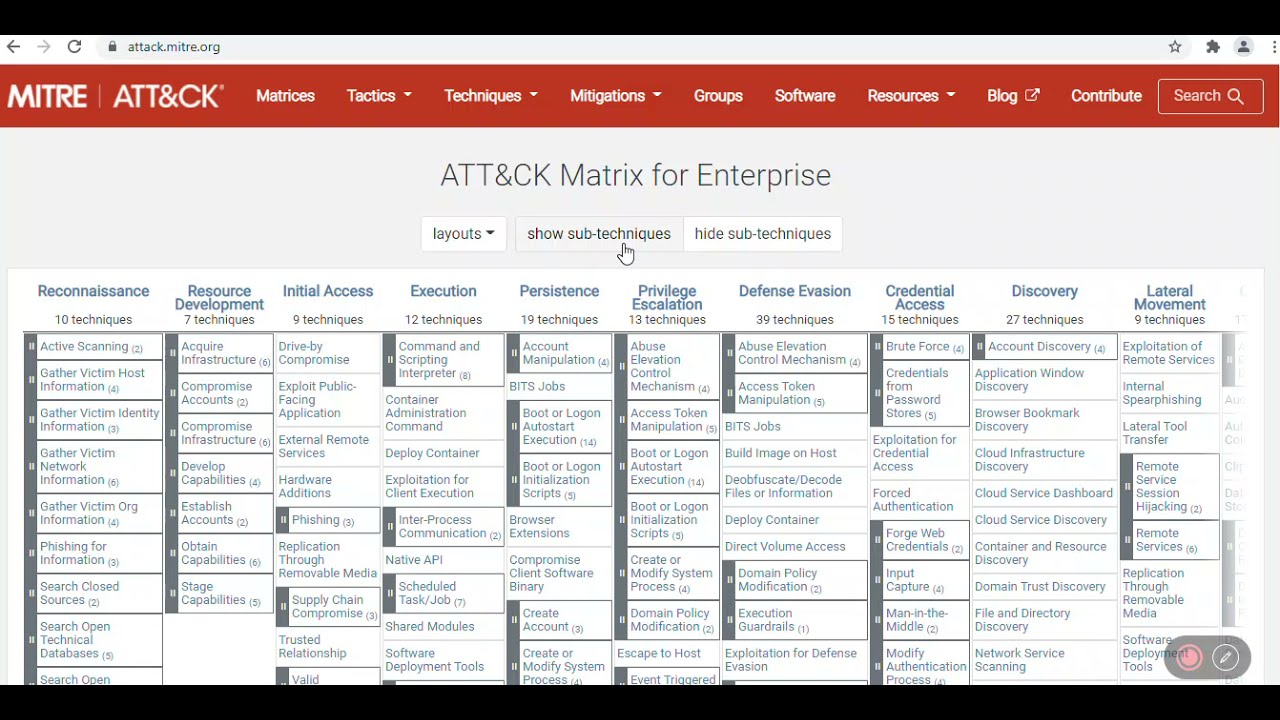1280x720 pixels.
Task: Open the Defense Evasion tactic heading
Action: click(795, 291)
